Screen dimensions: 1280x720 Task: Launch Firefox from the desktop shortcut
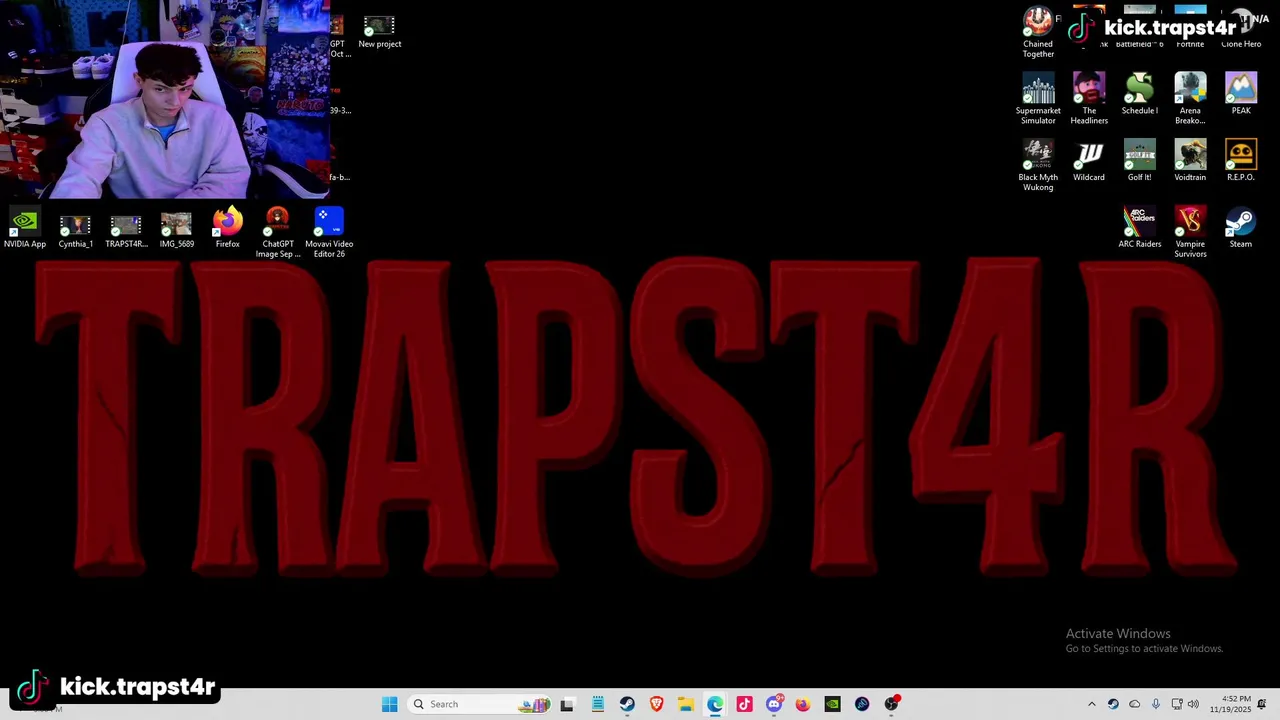[227, 228]
